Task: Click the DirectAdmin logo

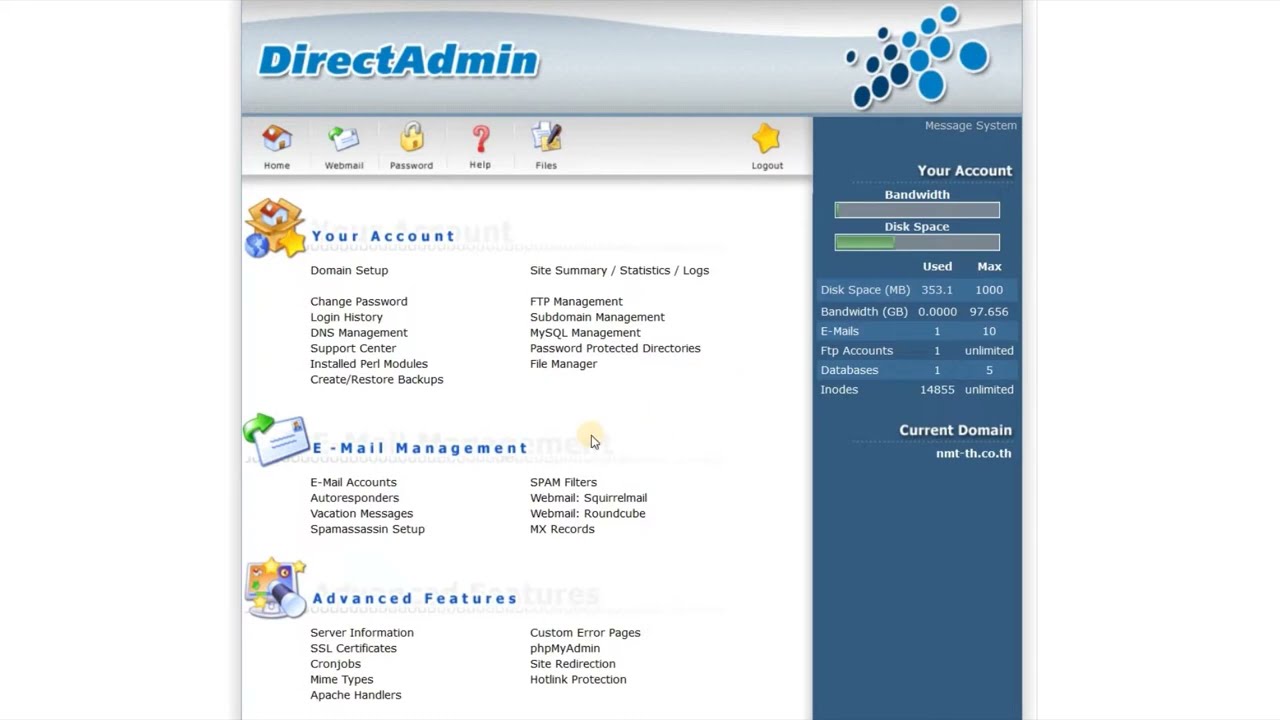Action: (399, 60)
